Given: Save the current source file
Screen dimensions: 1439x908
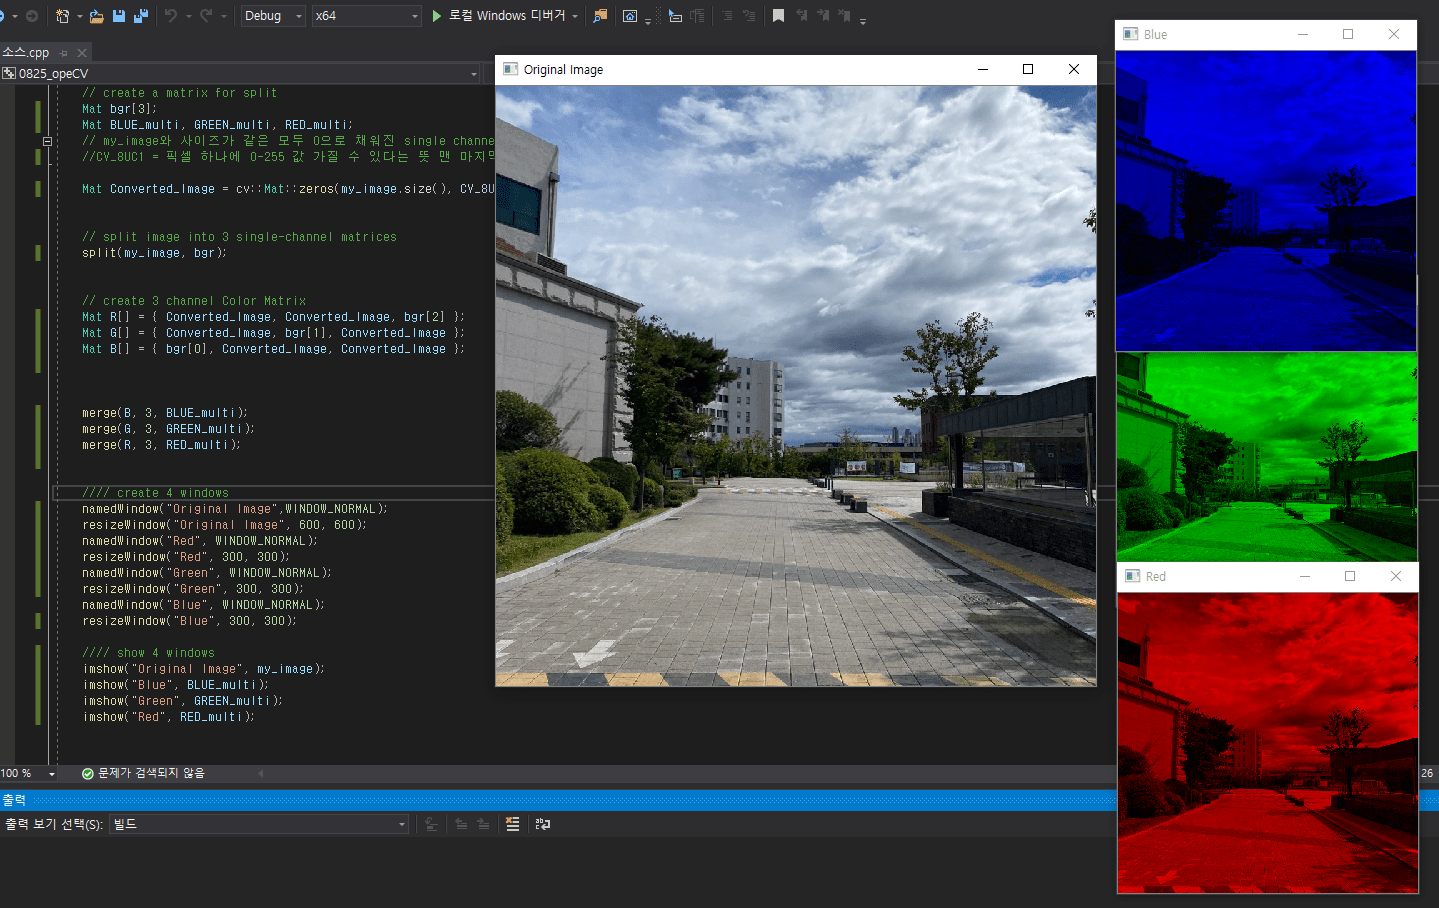Looking at the screenshot, I should pos(118,15).
